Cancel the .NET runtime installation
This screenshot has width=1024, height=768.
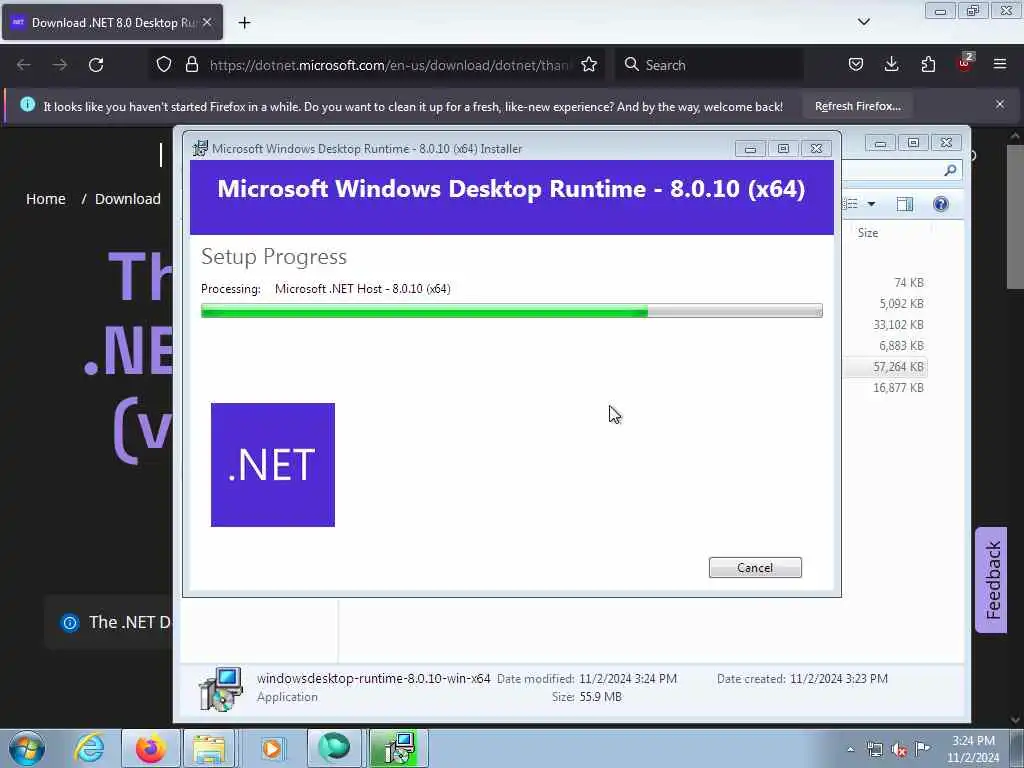click(x=755, y=568)
